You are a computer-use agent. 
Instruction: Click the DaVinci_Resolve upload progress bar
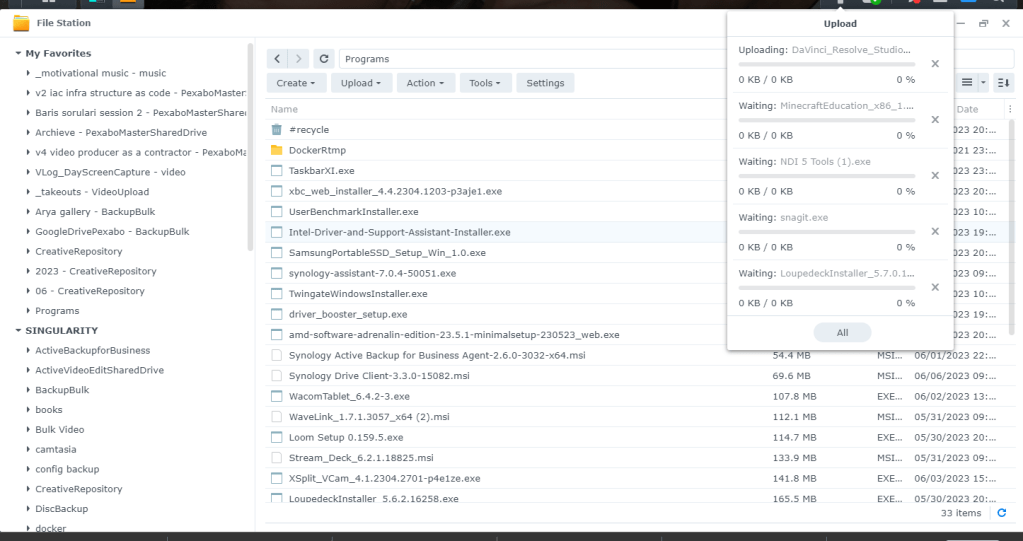pos(827,64)
